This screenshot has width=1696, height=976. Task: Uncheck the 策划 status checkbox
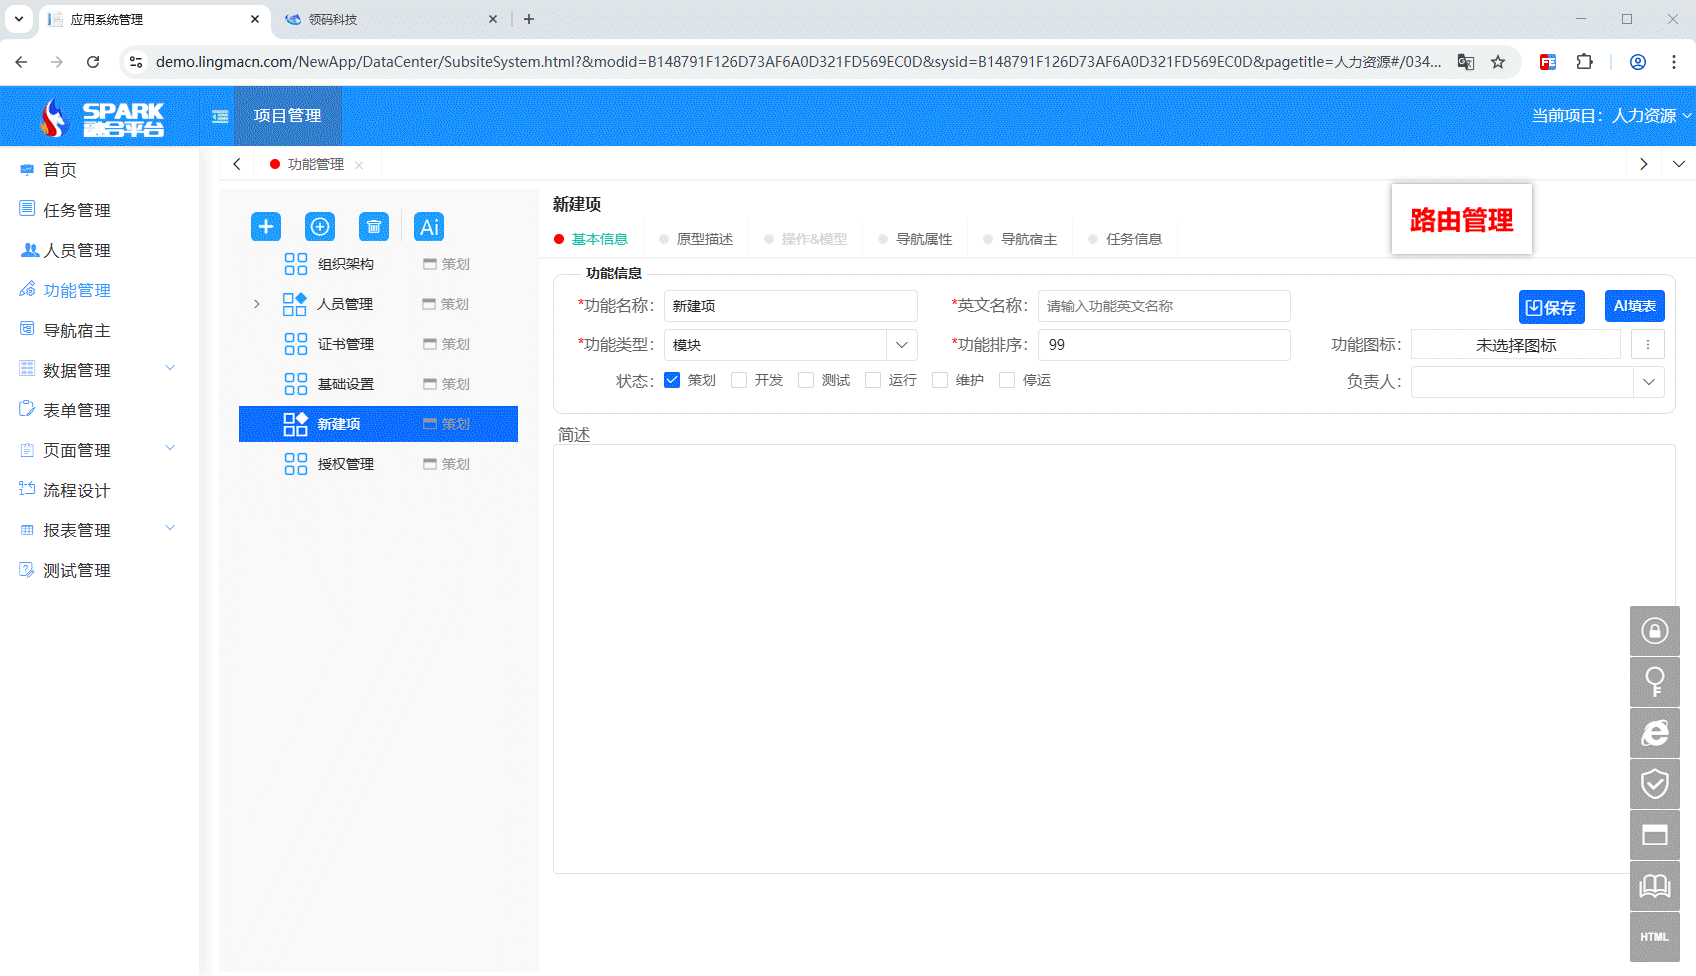point(671,380)
